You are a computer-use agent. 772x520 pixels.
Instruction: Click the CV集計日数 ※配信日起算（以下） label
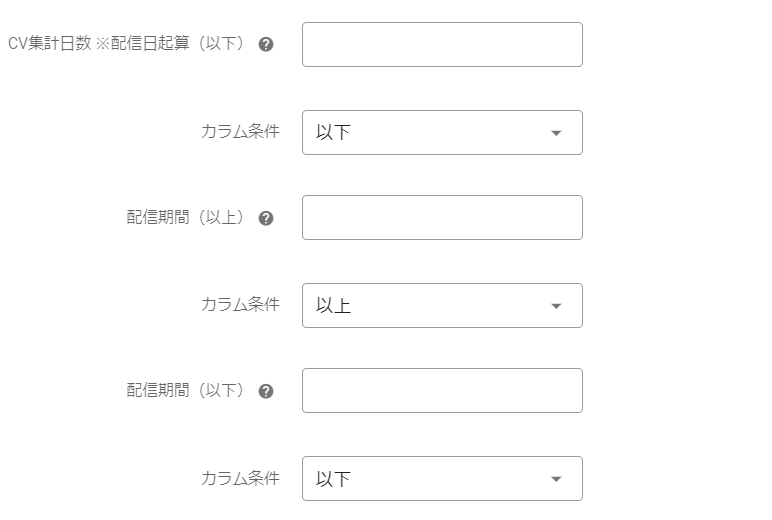126,45
